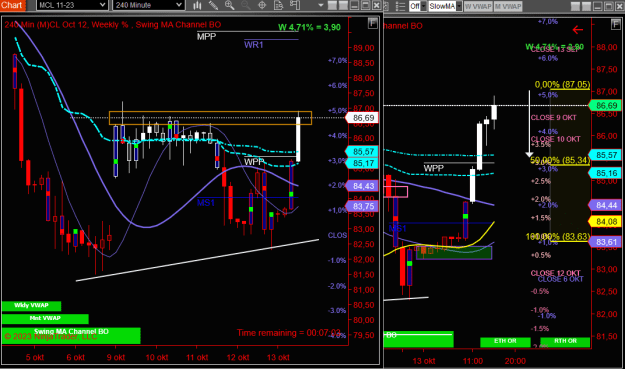Screen dimensions: 625x369
Task: Expand the toolbar overflow arrow in left chart
Action: coord(321,6)
